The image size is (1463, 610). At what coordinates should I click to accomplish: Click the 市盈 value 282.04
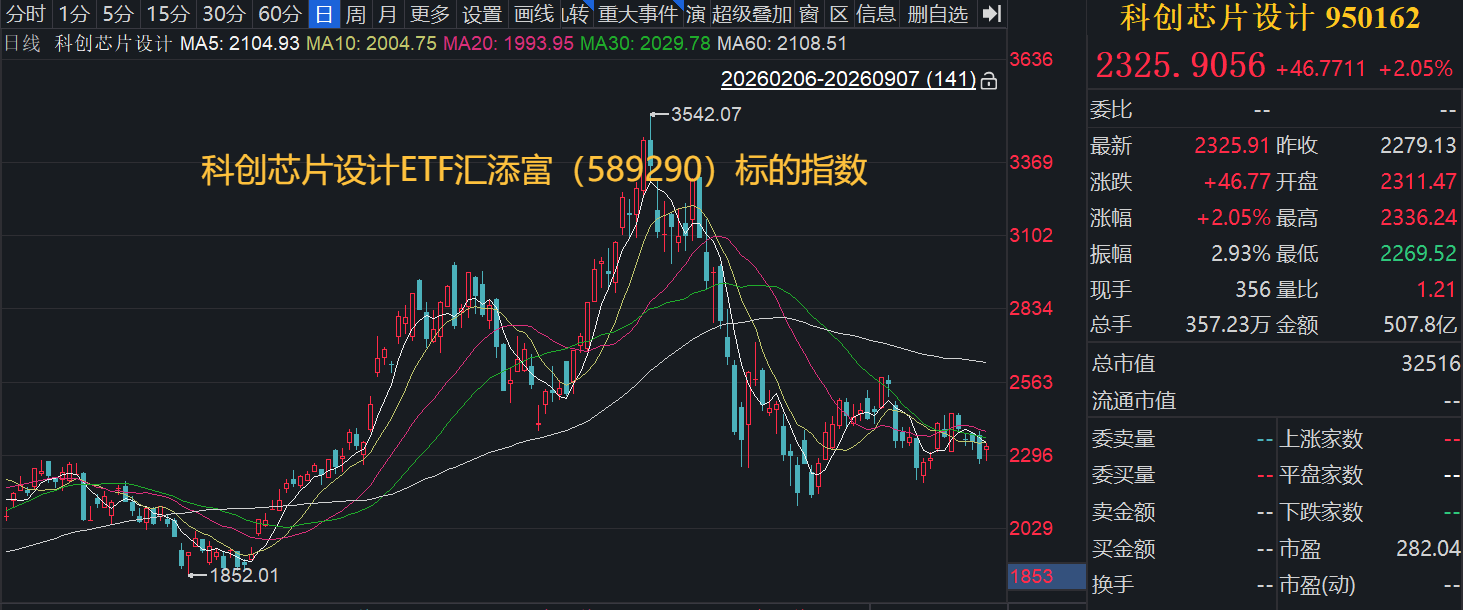(x=1426, y=549)
